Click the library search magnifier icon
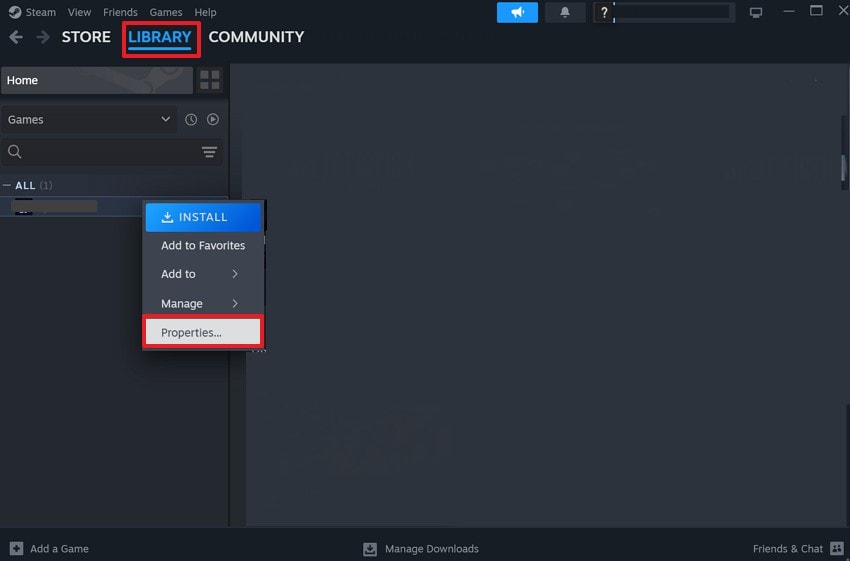Screen dimensions: 850x561 [15, 152]
